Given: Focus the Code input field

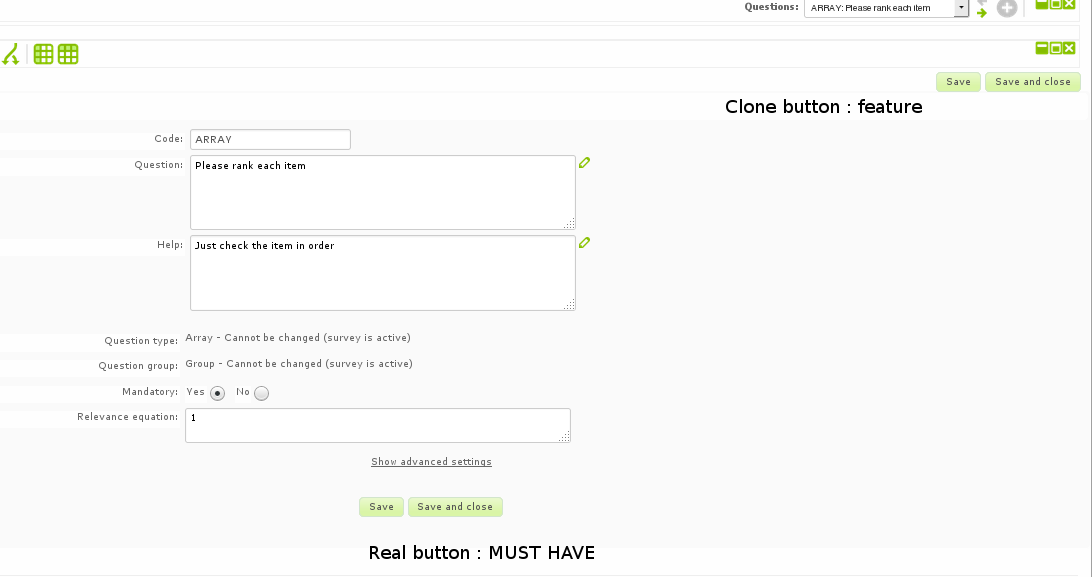Looking at the screenshot, I should coord(270,139).
